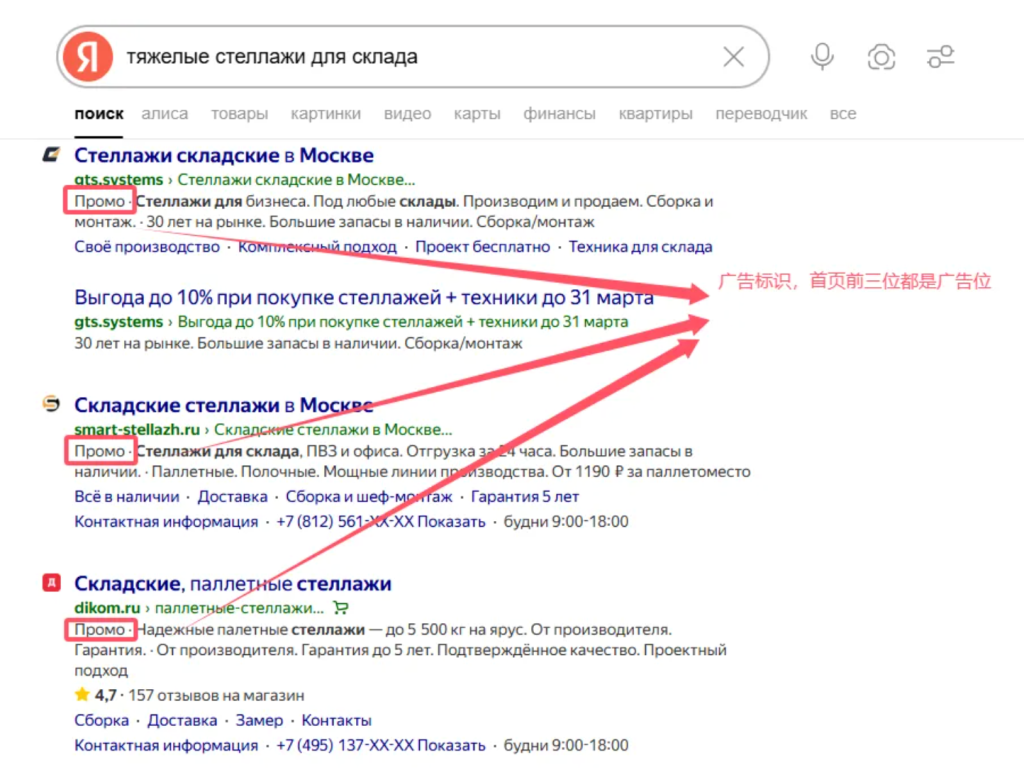The height and width of the screenshot is (784, 1024).
Task: Show the +7 (812) phone number
Action: pyautogui.click(x=453, y=522)
